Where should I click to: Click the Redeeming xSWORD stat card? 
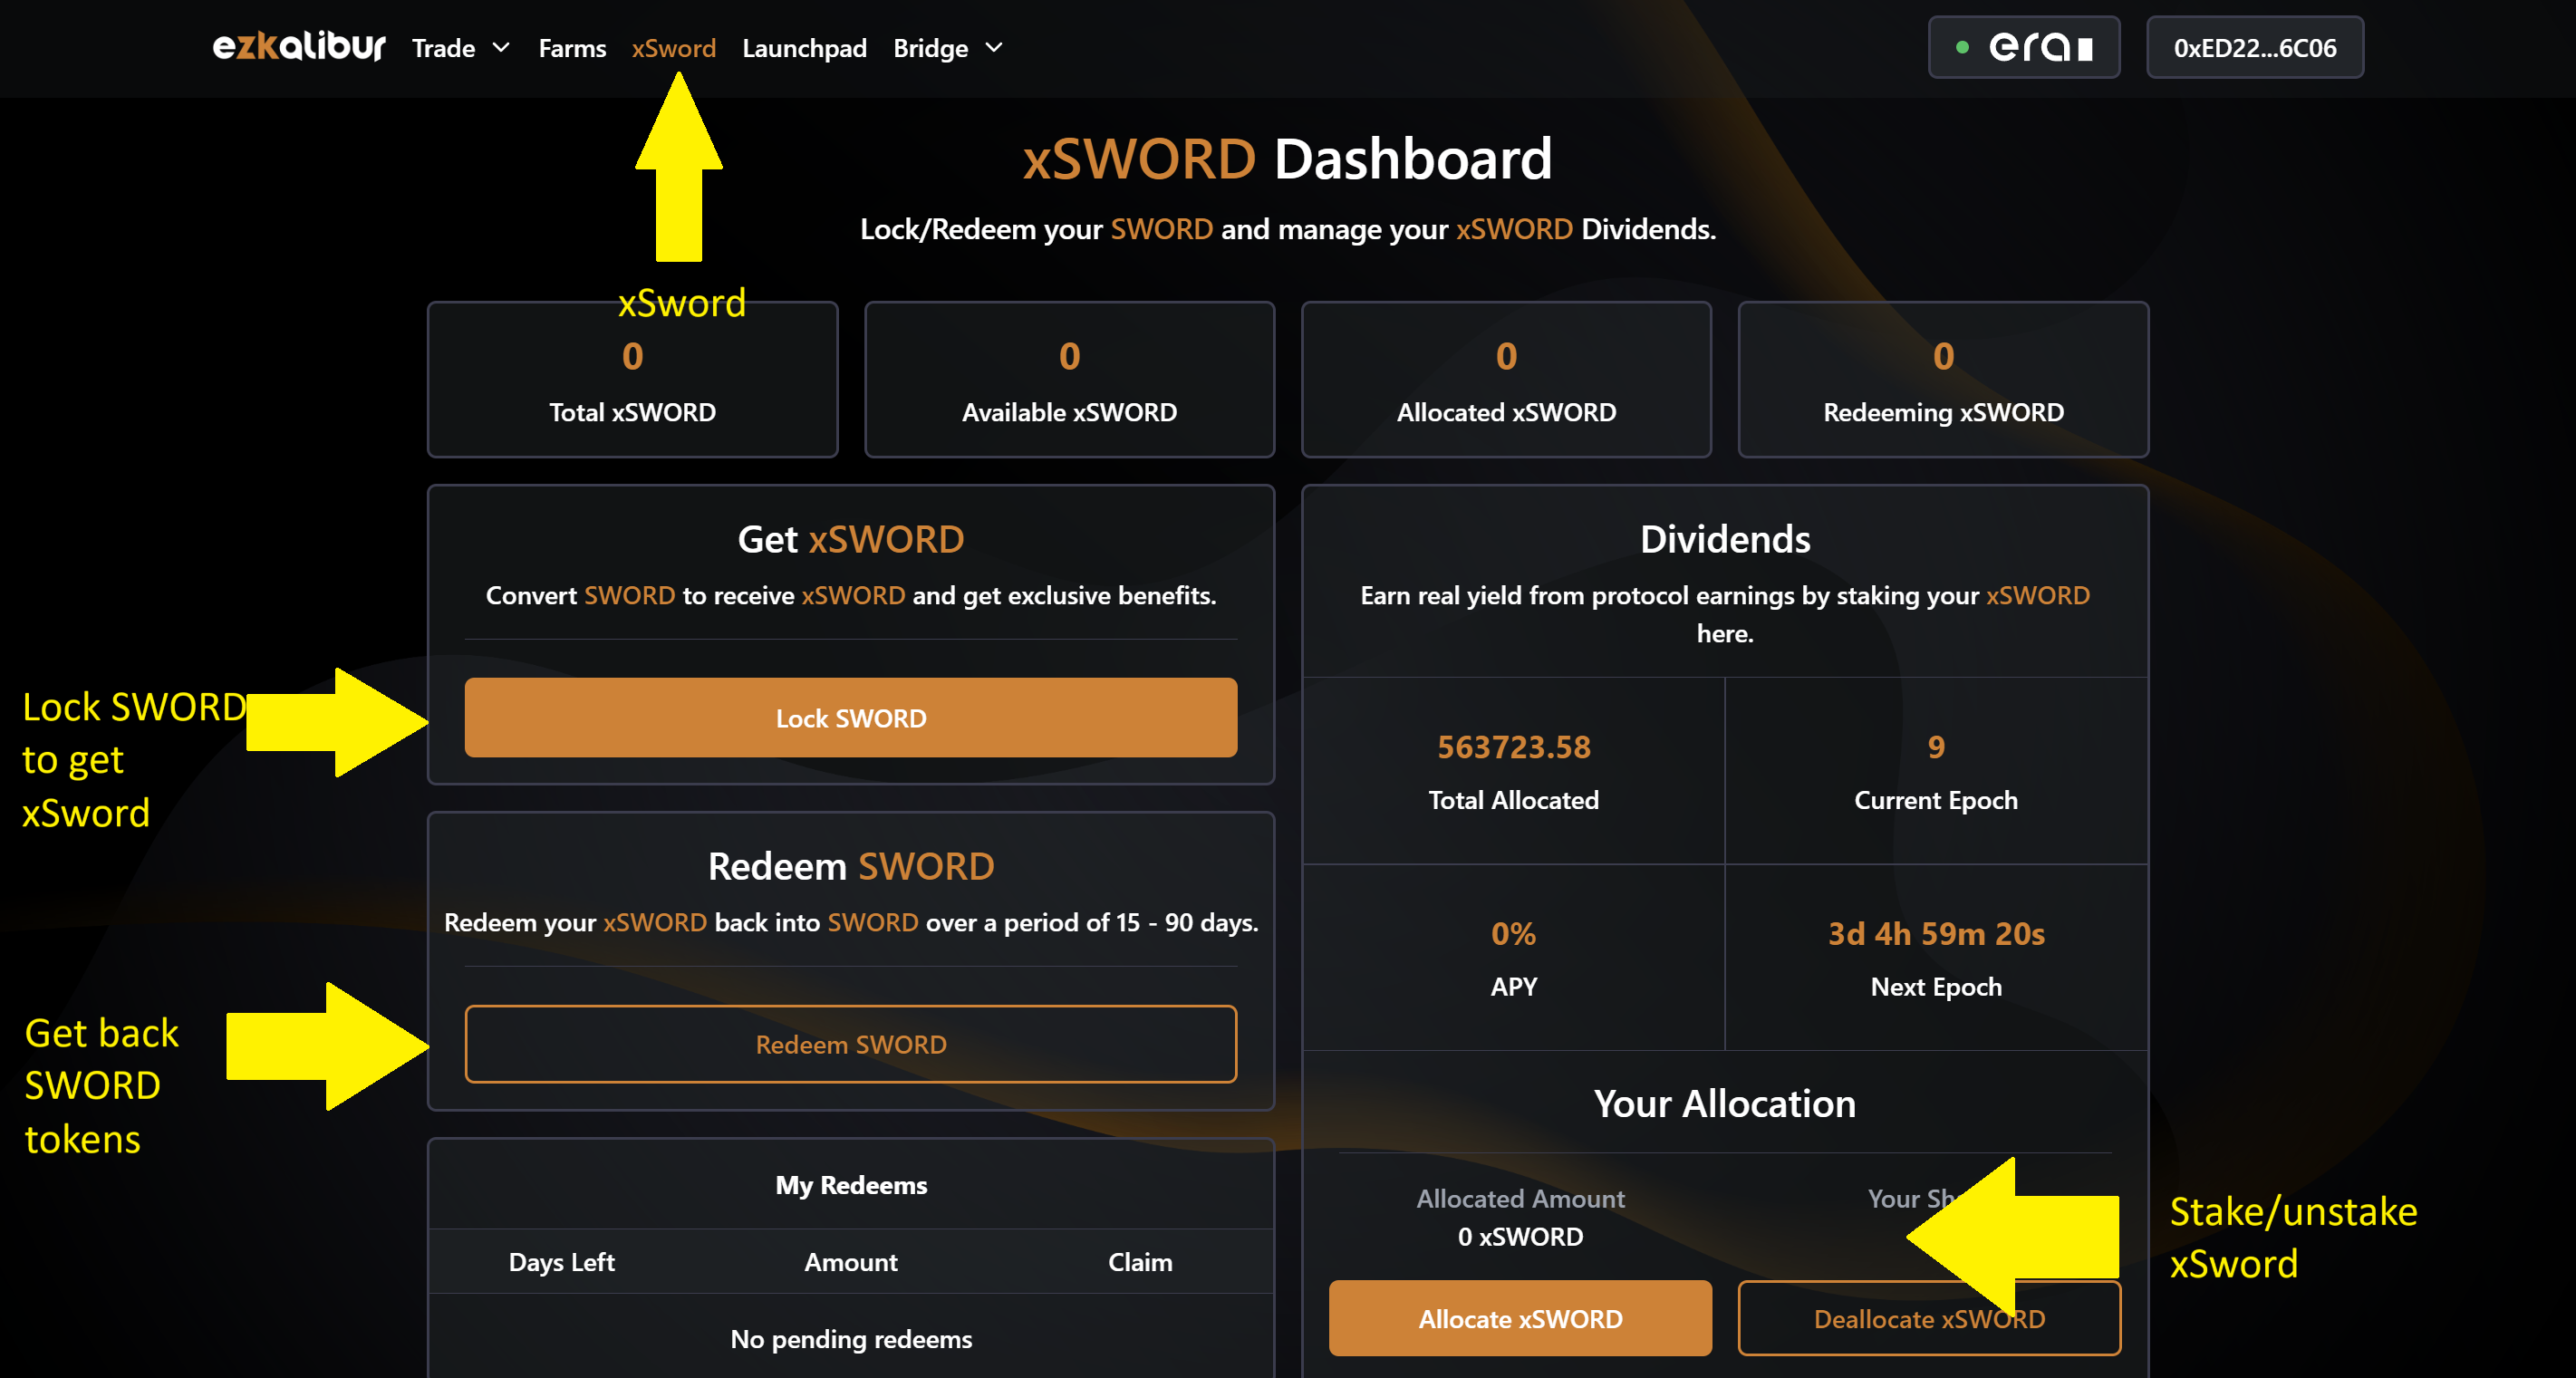click(x=1942, y=380)
